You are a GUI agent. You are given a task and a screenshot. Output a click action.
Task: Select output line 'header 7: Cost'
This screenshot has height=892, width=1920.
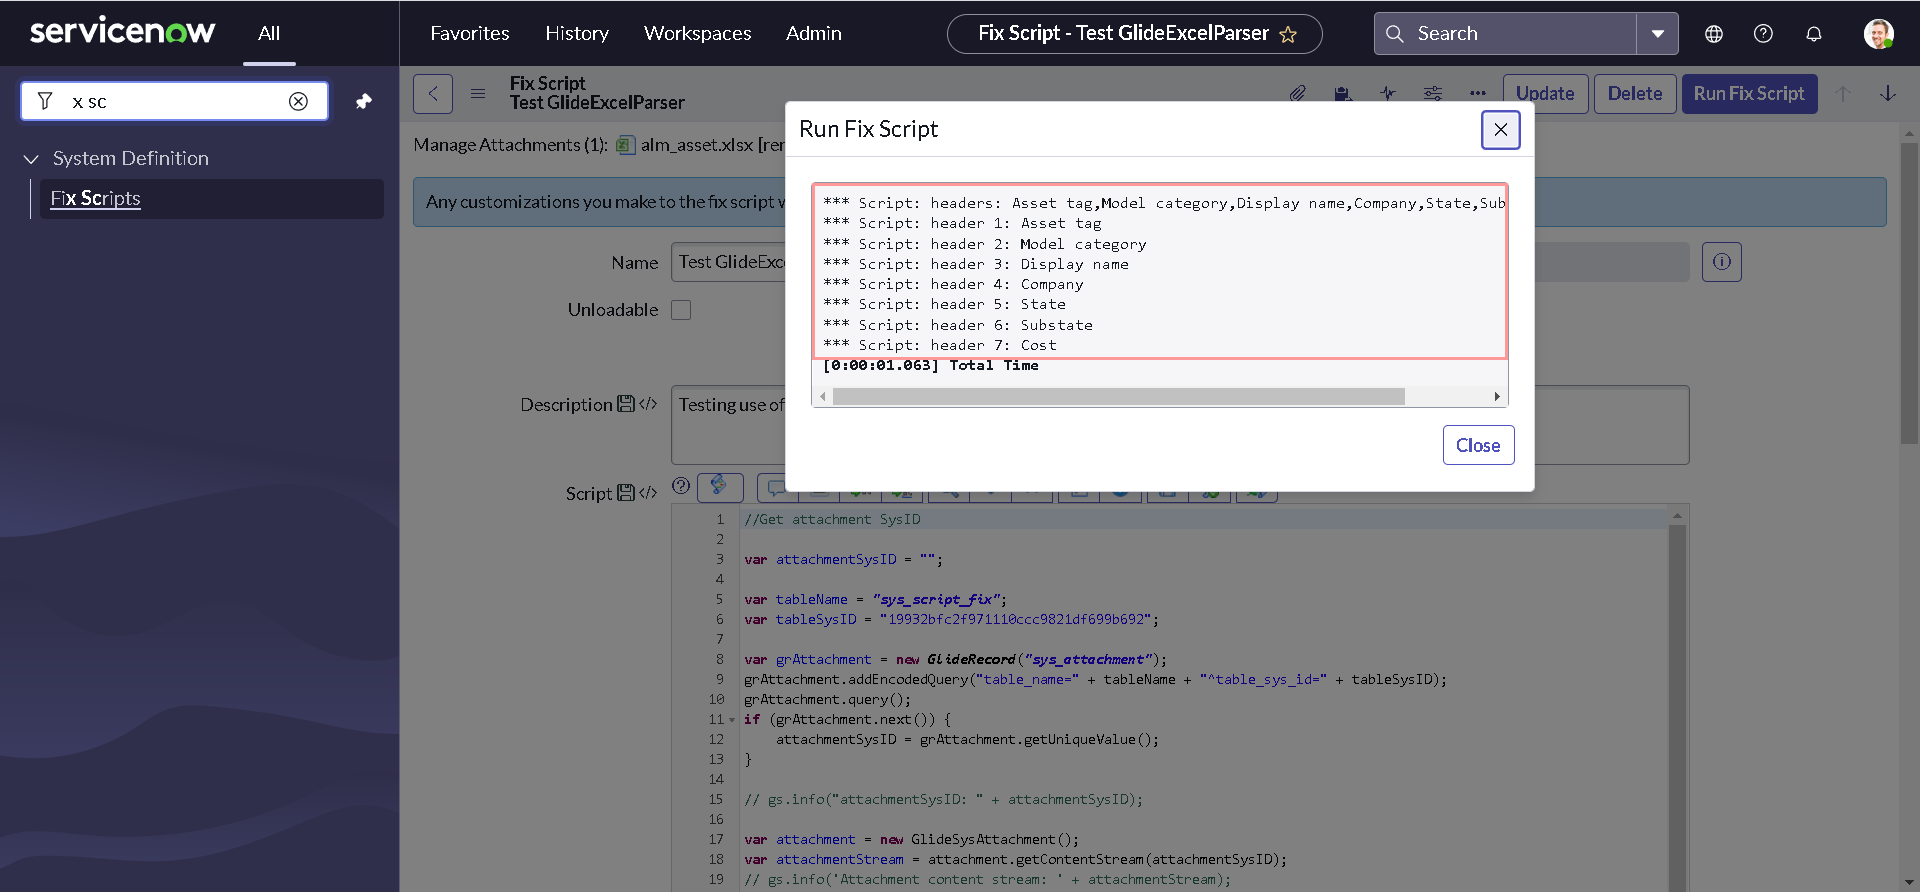pos(940,345)
